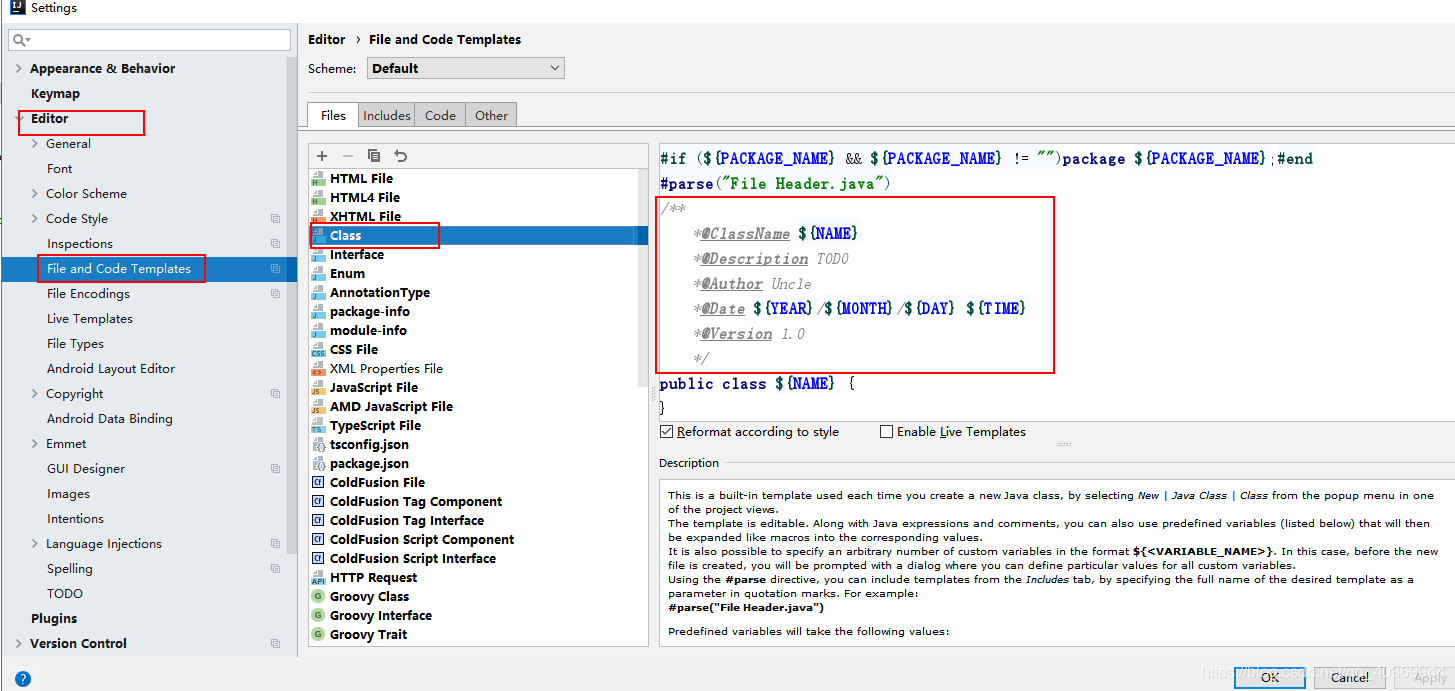Select File Types settings item
Image resolution: width=1455 pixels, height=691 pixels.
pyautogui.click(x=75, y=344)
